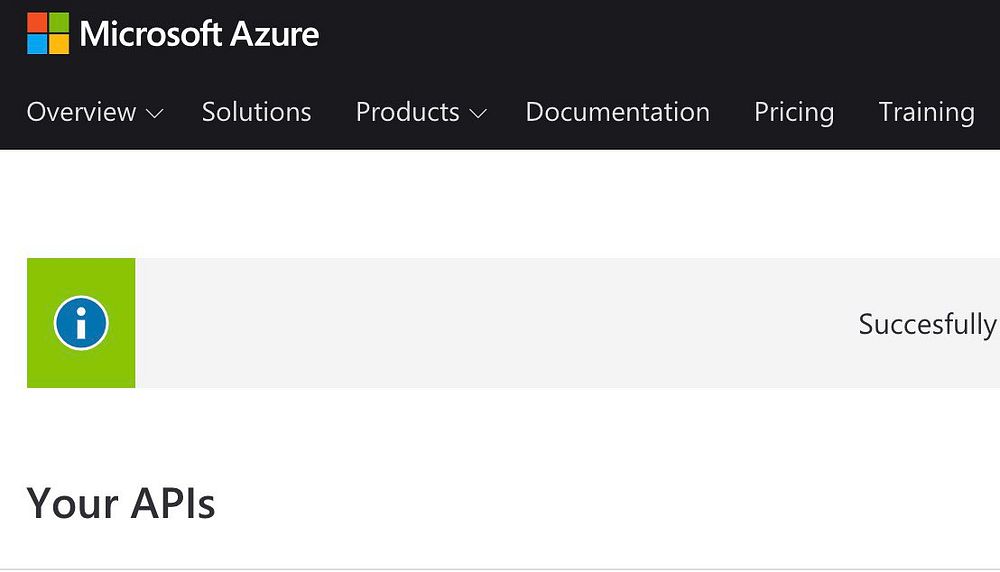Image resolution: width=1000 pixels, height=572 pixels.
Task: Expand the chevron next to Products
Action: [x=478, y=114]
